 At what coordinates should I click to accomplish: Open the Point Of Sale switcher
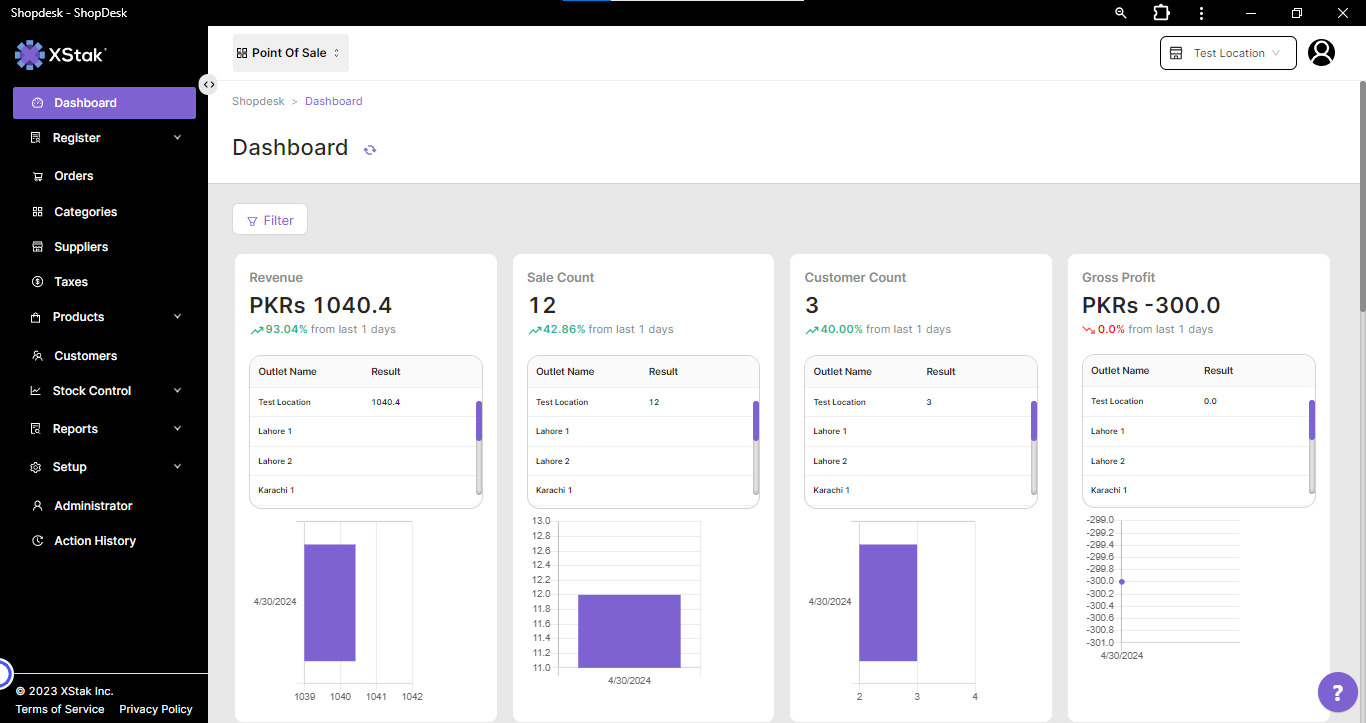[x=290, y=53]
